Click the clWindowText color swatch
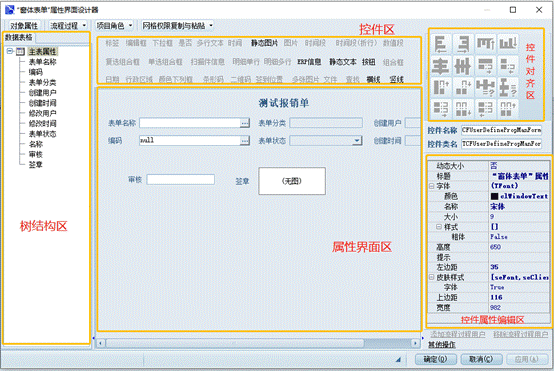This screenshot has height=371, width=554. click(x=494, y=196)
